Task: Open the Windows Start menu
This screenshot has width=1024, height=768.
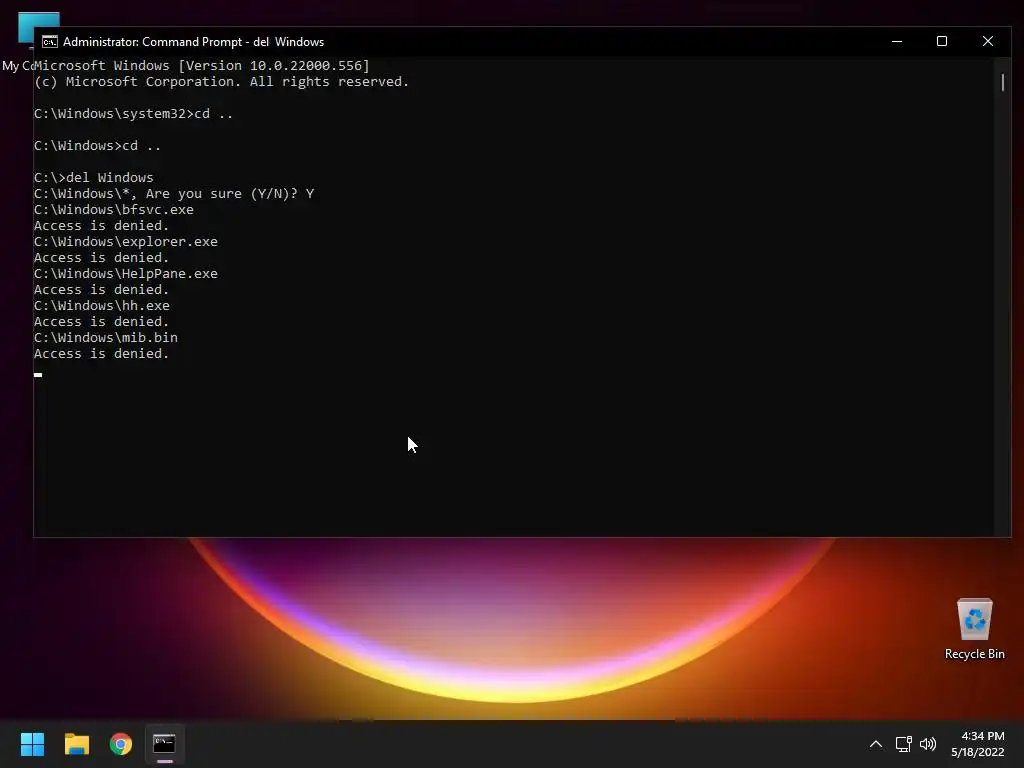Action: 32,744
